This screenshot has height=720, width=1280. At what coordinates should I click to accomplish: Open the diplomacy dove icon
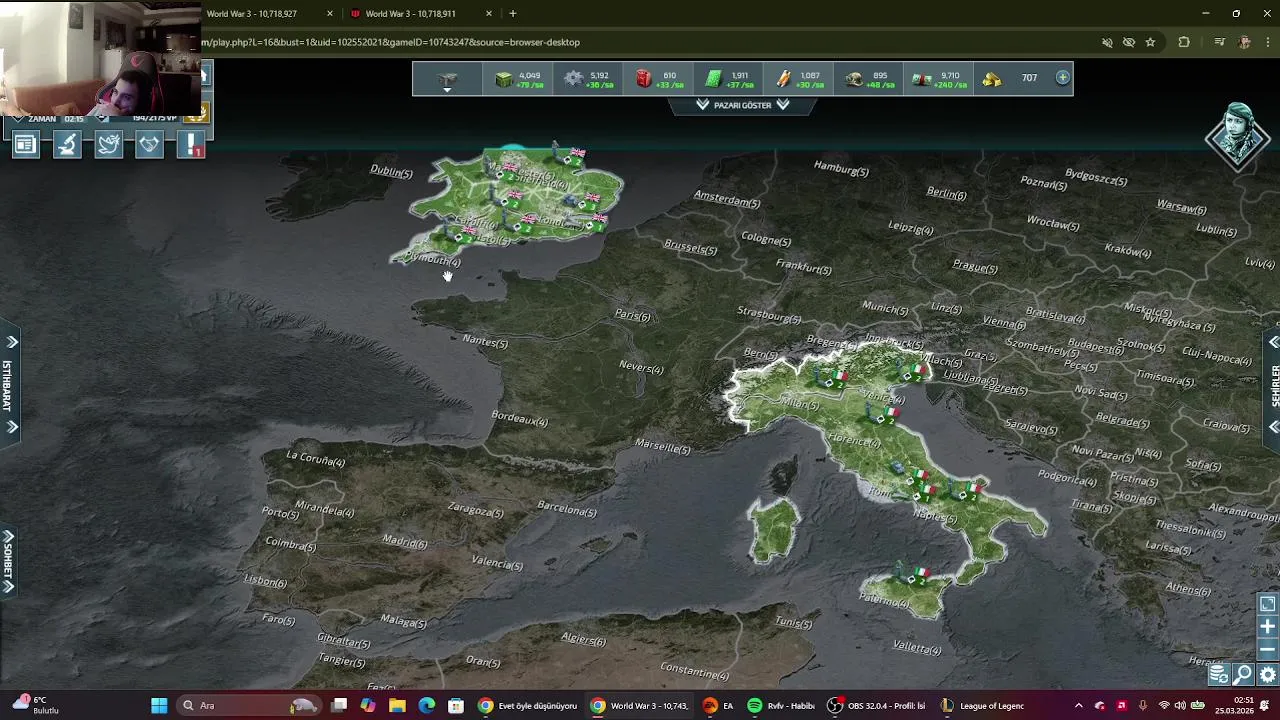tap(108, 146)
